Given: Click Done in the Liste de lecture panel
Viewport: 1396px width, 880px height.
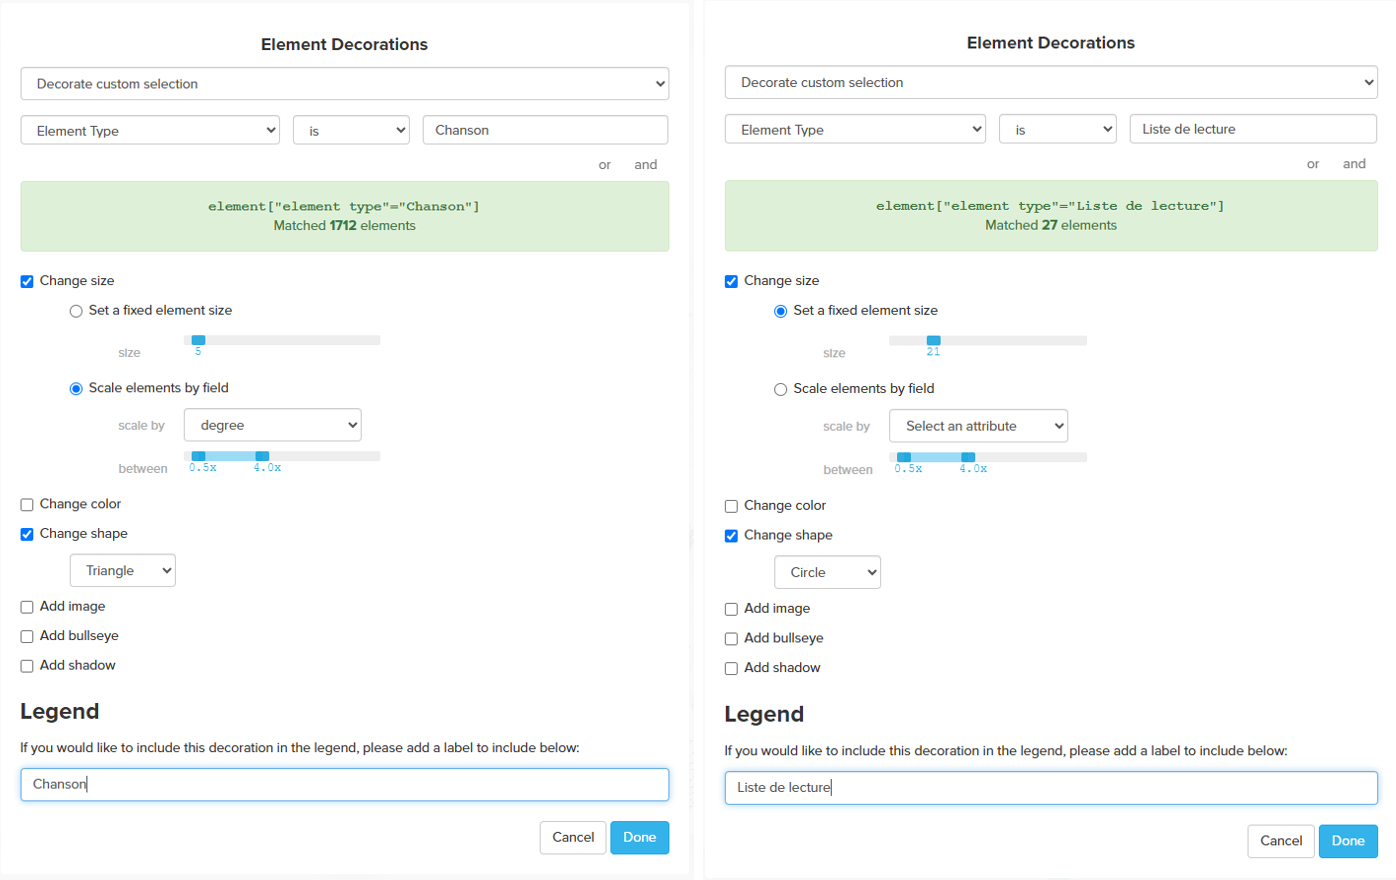Looking at the screenshot, I should (x=1348, y=841).
